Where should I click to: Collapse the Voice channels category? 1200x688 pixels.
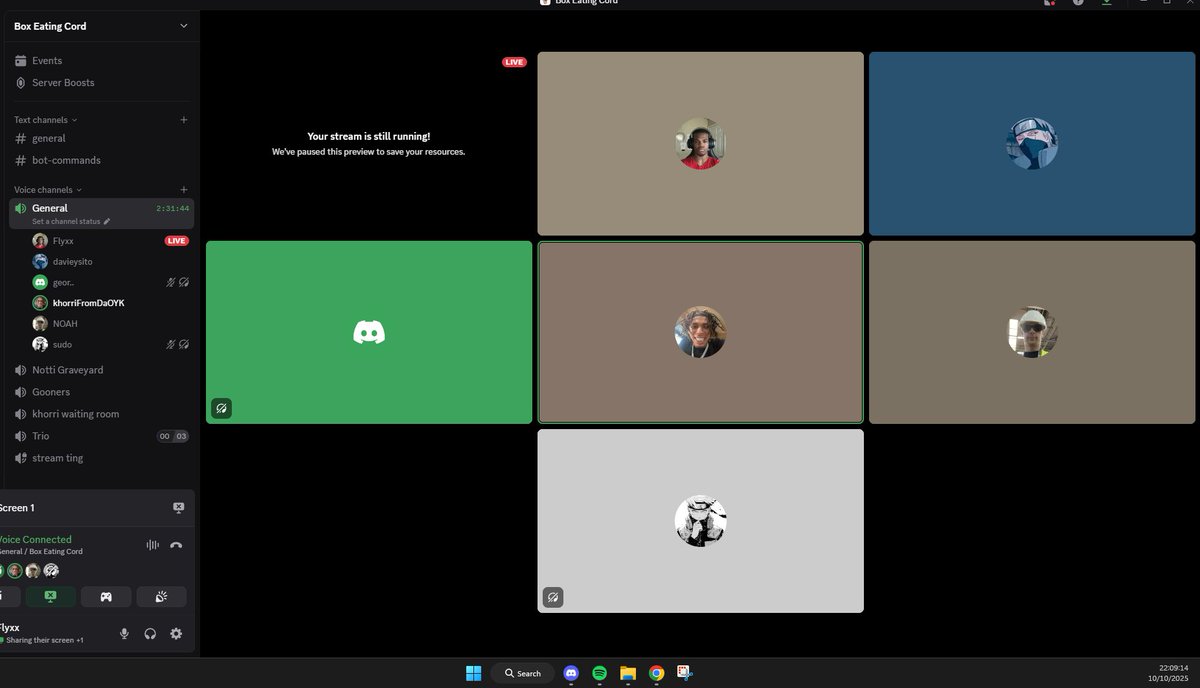click(x=48, y=190)
